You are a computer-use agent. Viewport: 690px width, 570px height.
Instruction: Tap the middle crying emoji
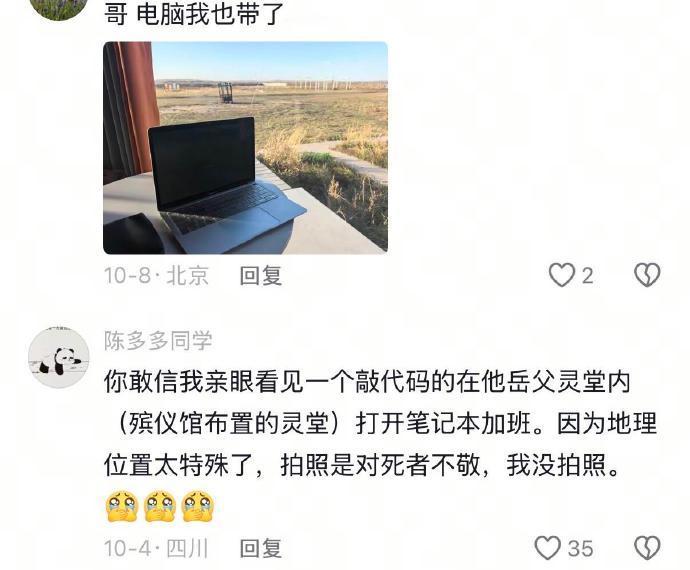[x=160, y=507]
